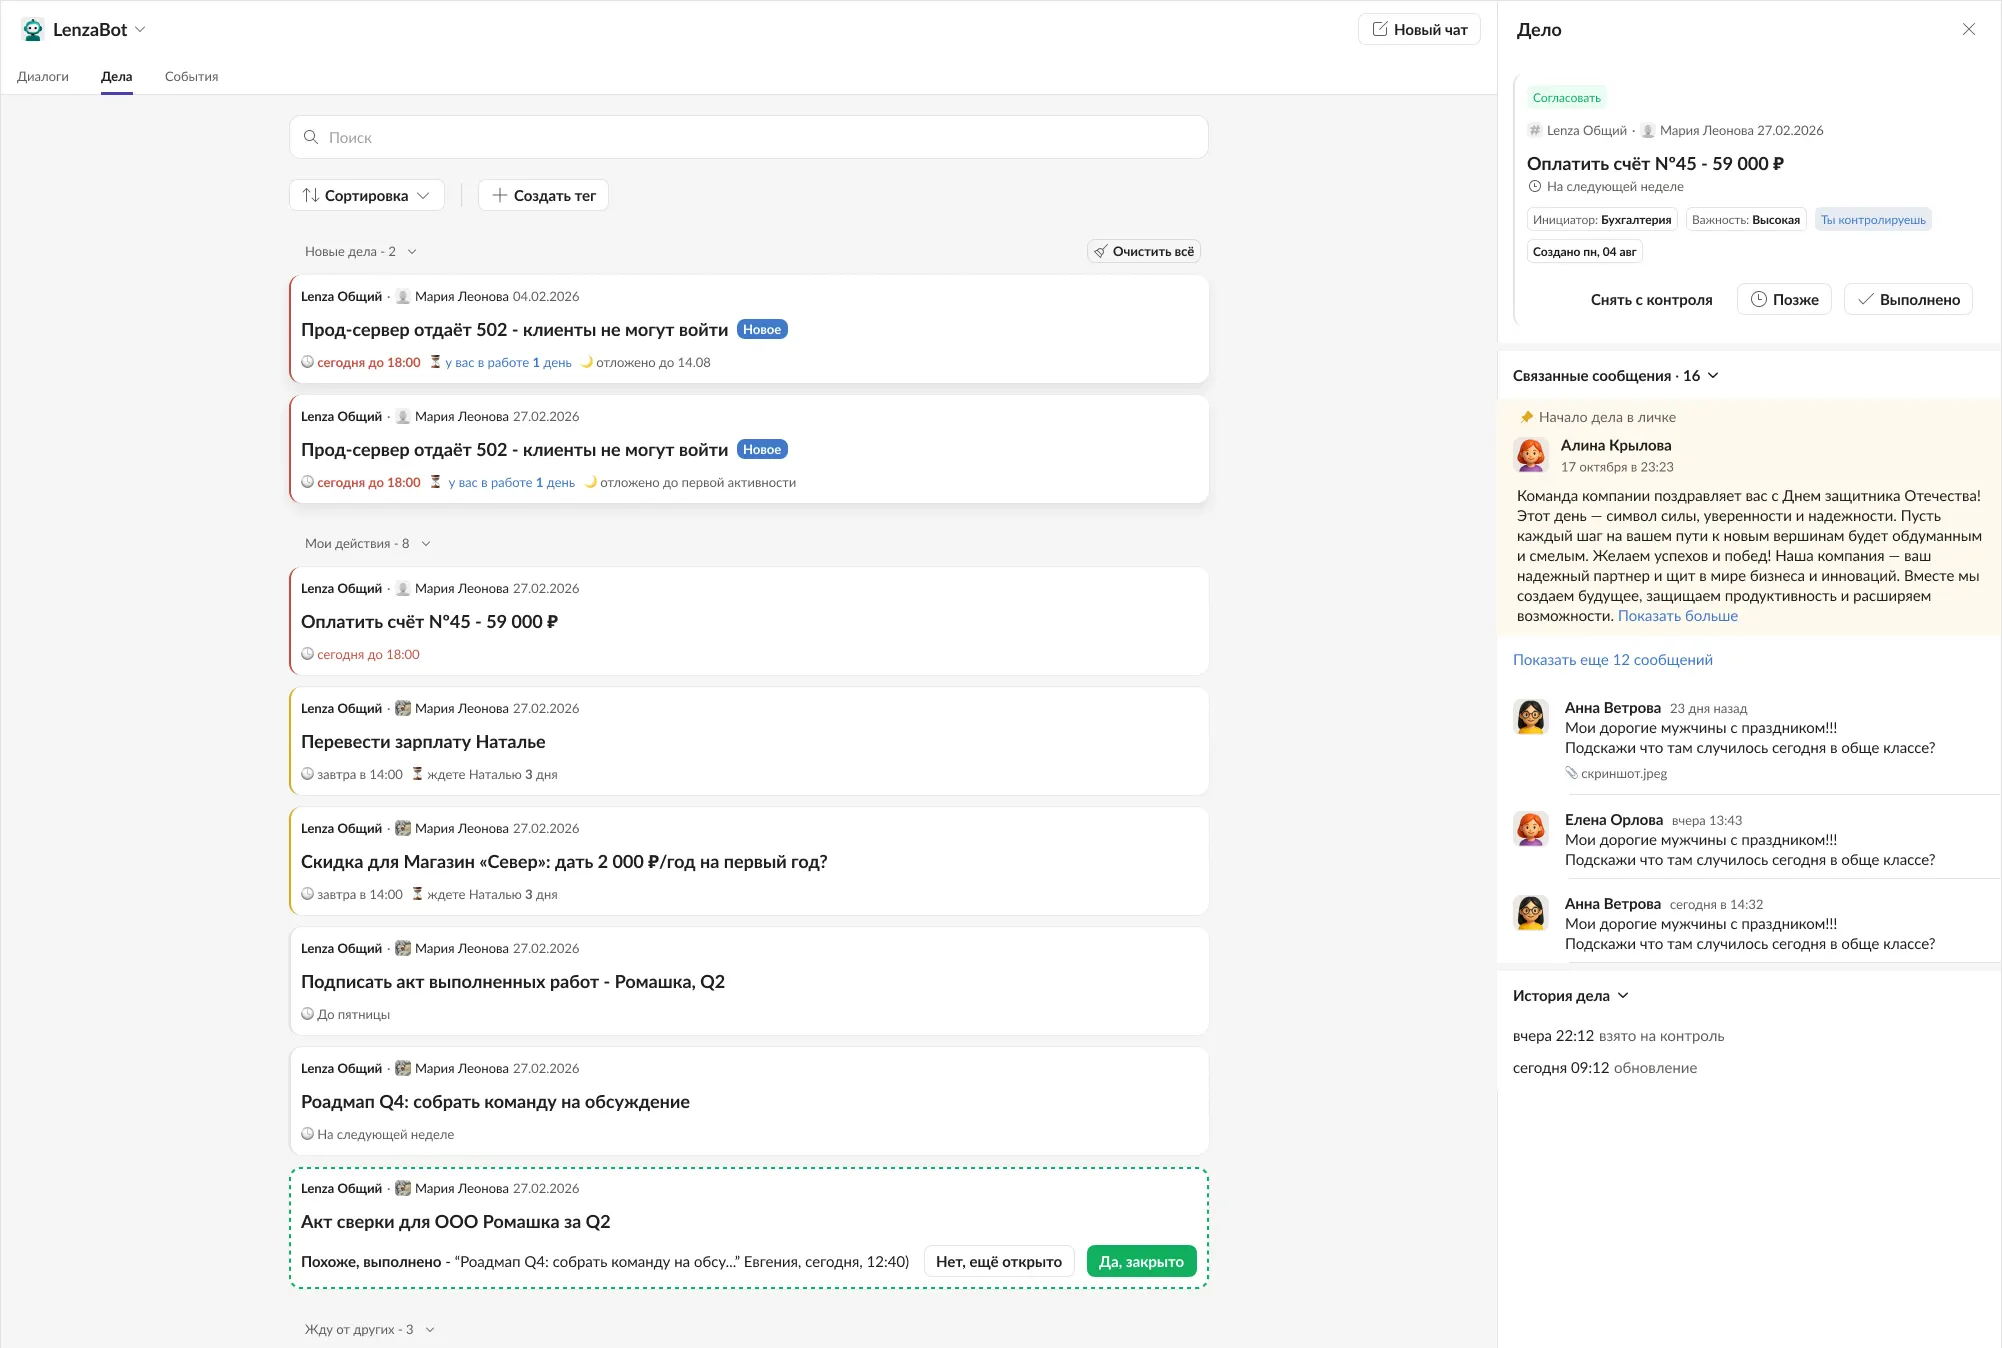Open the Сортировка dropdown
The width and height of the screenshot is (2002, 1348).
pyautogui.click(x=367, y=196)
